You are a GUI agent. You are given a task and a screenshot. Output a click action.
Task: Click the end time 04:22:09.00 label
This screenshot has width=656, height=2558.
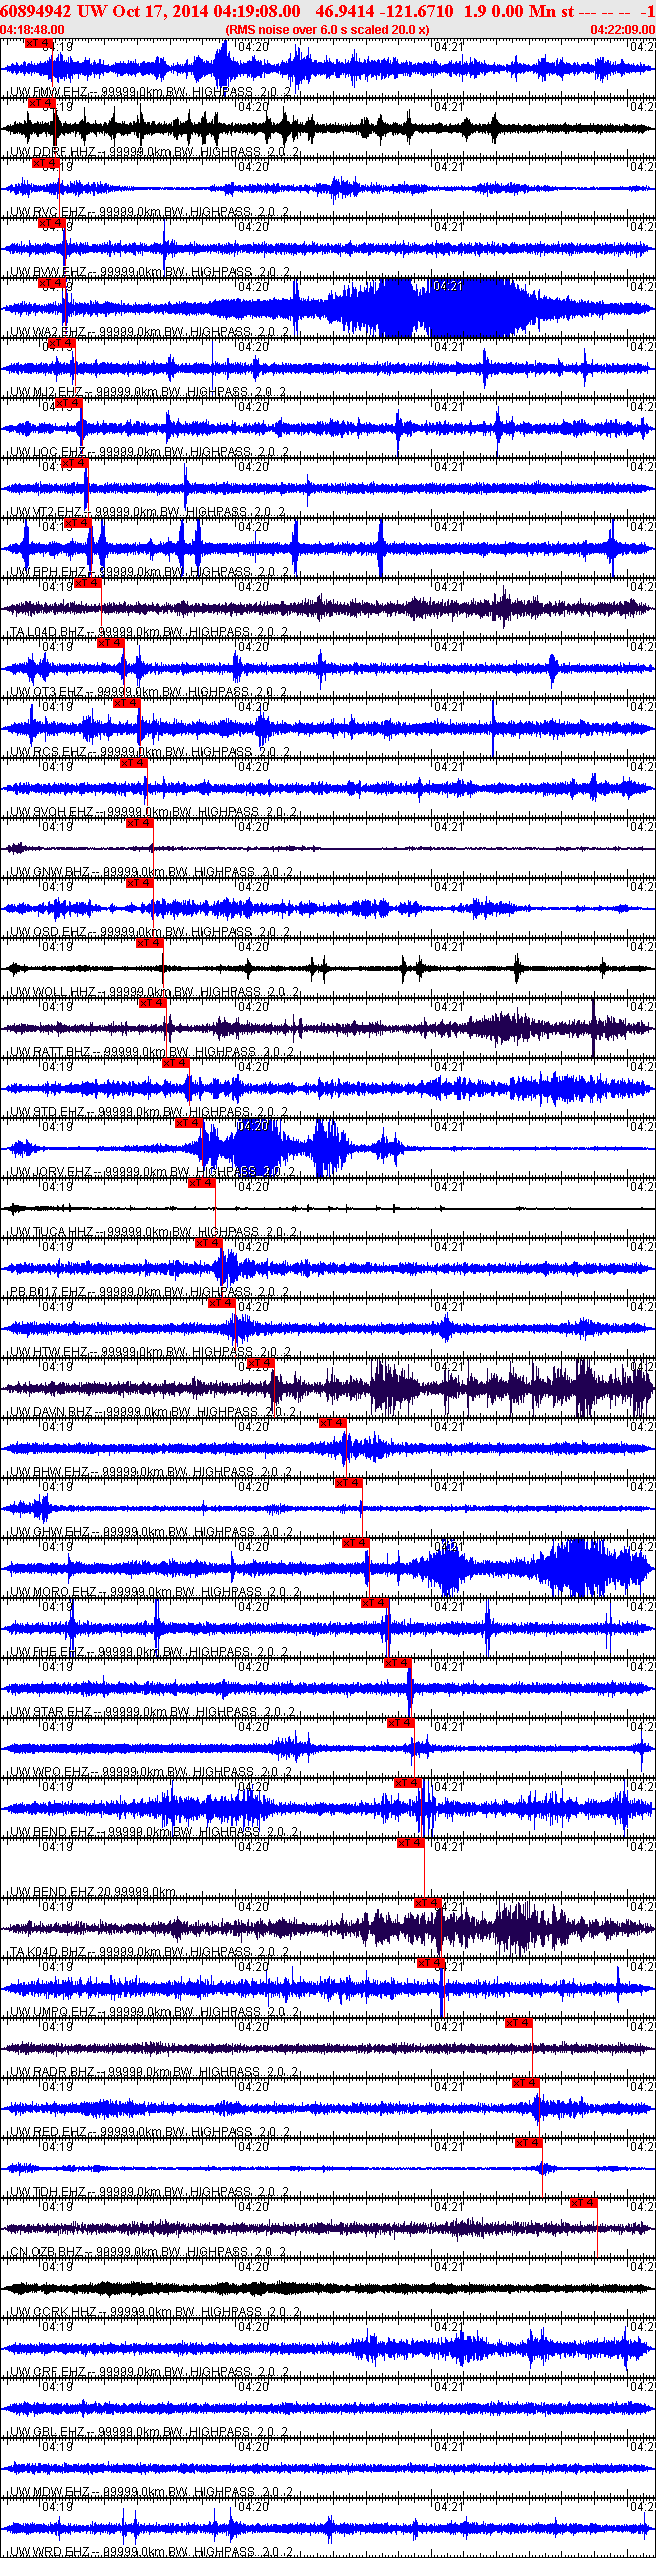(622, 30)
